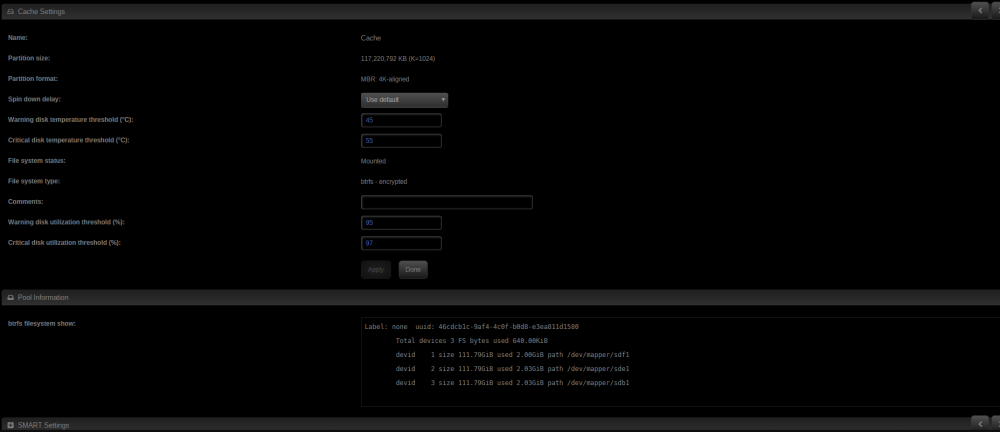The image size is (1000, 432).
Task: Click the drive icon beside Pool Information
Action: point(10,297)
